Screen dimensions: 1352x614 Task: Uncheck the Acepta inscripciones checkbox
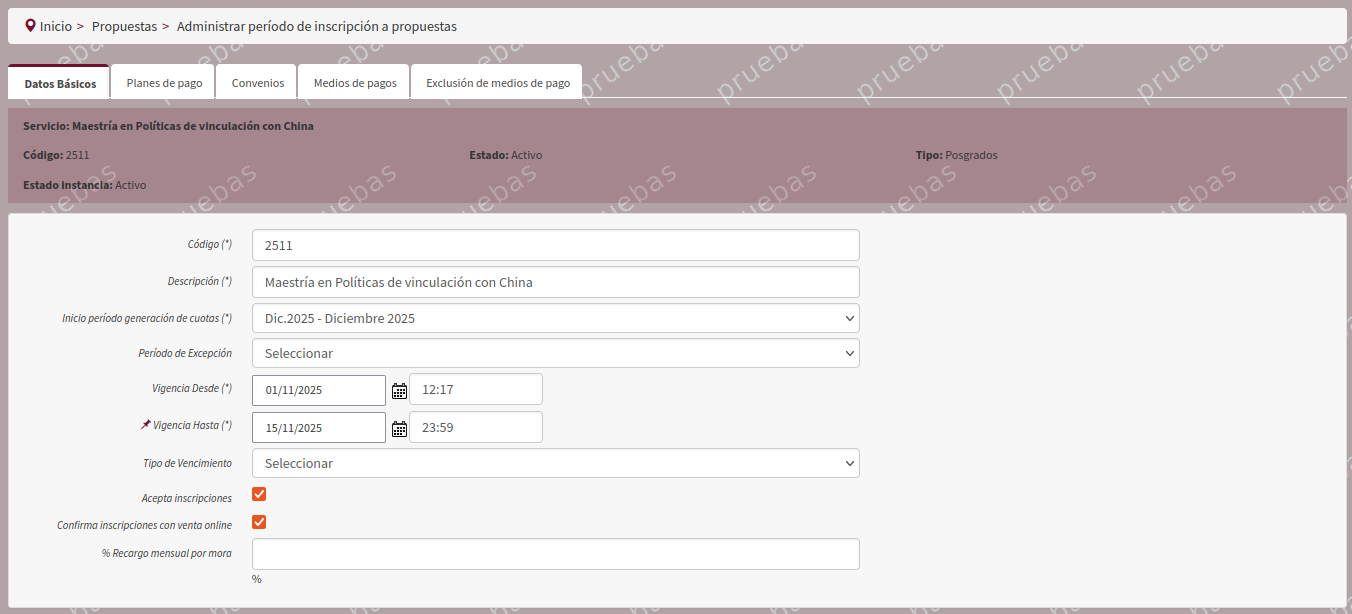point(259,494)
